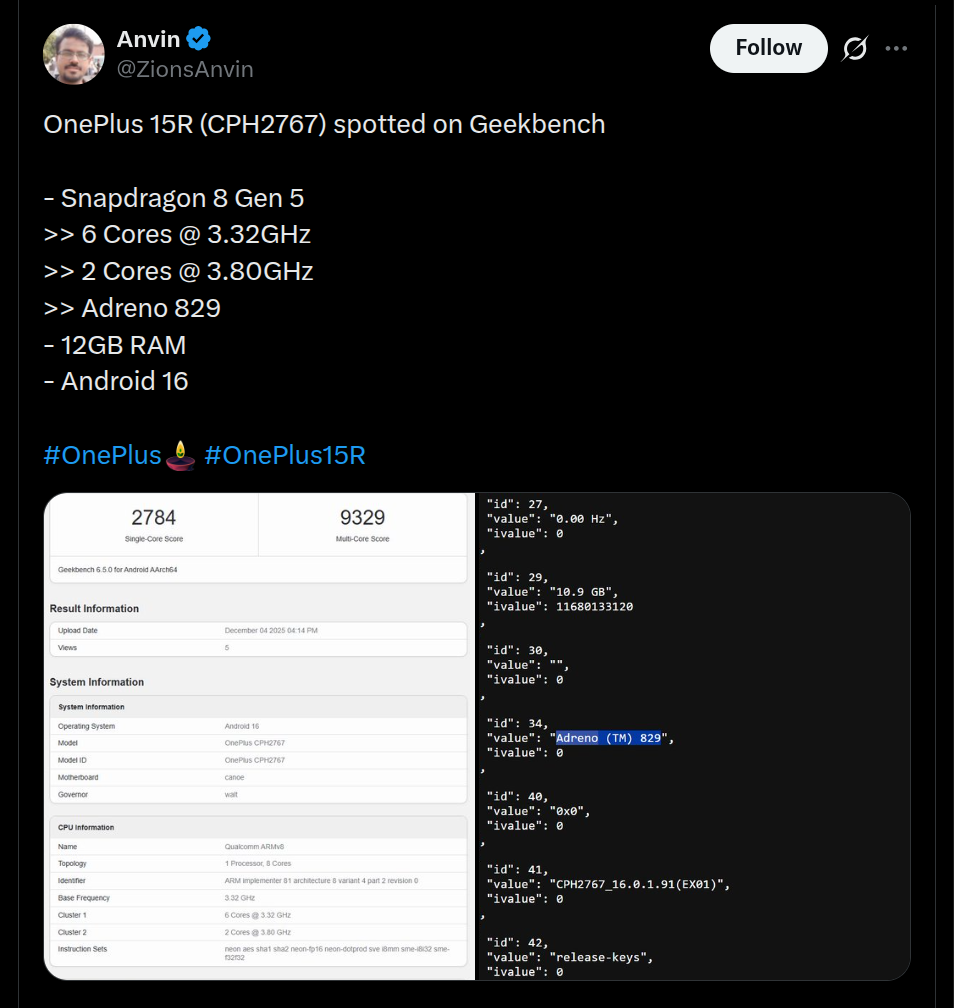Screen dimensions: 954x1008
Task: Click the 2784 single-core score
Action: [x=153, y=518]
